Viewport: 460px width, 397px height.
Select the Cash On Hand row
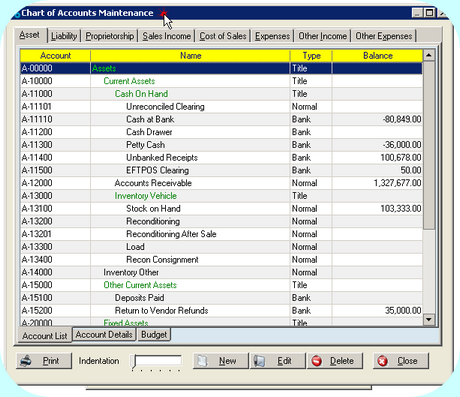(x=221, y=94)
